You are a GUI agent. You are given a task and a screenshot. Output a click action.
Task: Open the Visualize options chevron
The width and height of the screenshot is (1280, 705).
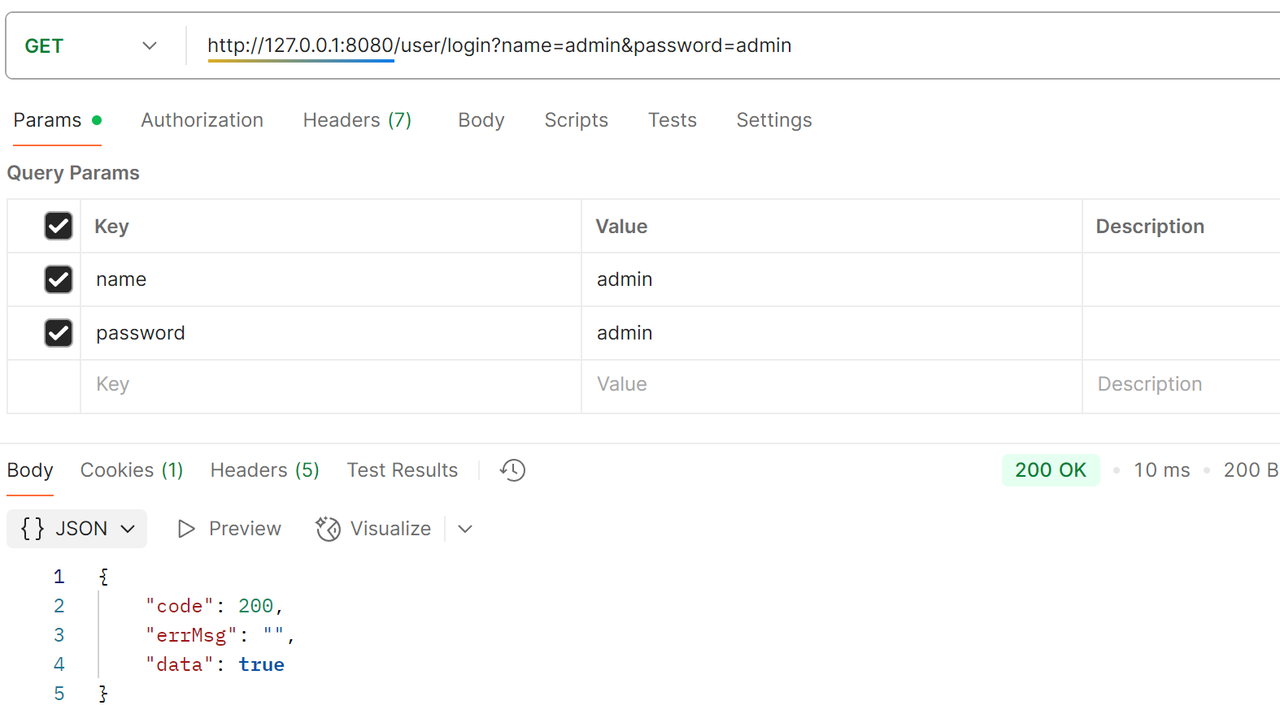(465, 529)
